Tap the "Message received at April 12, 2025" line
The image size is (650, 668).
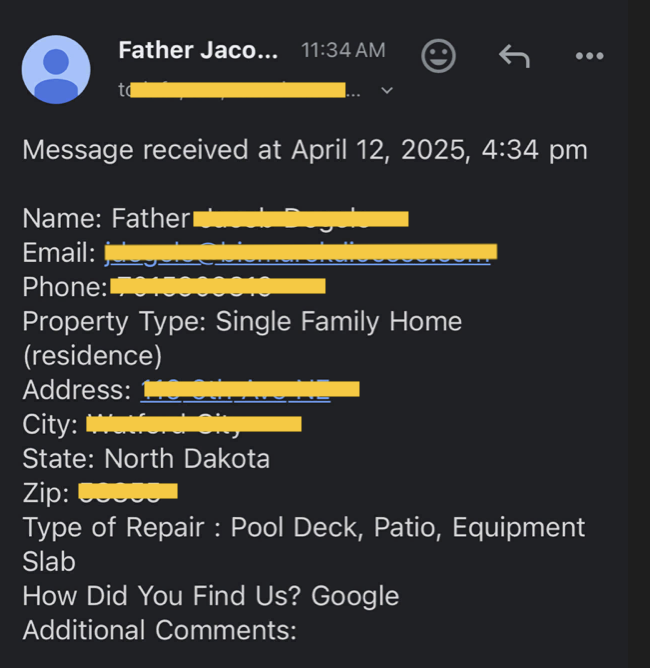[x=304, y=151]
